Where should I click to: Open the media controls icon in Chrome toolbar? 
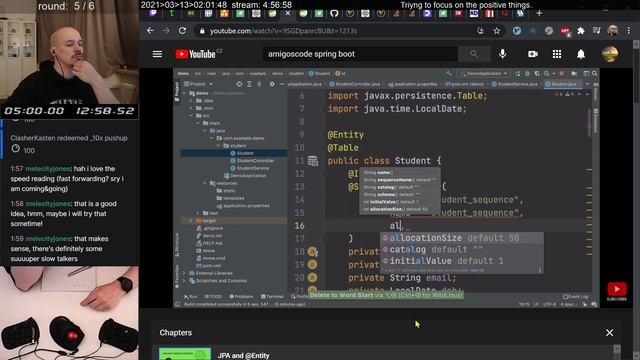click(596, 31)
